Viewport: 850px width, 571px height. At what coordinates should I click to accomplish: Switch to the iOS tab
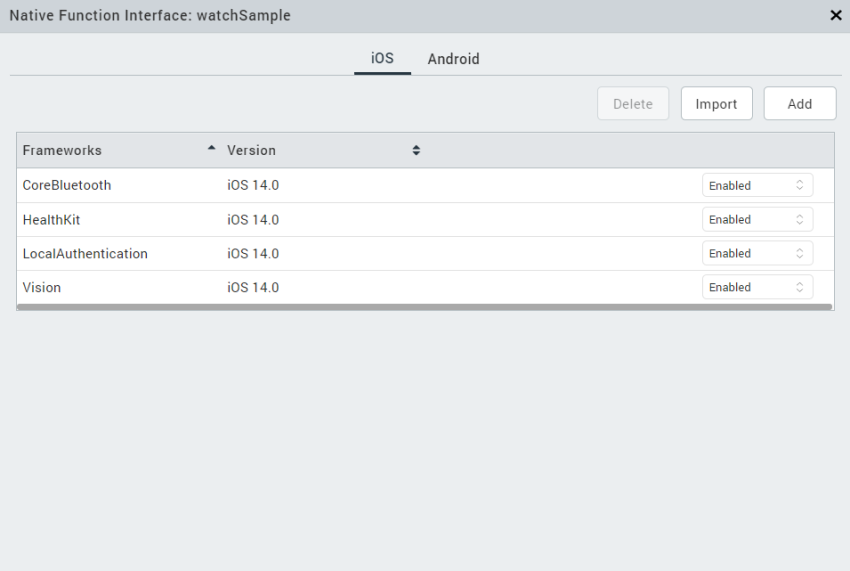382,59
